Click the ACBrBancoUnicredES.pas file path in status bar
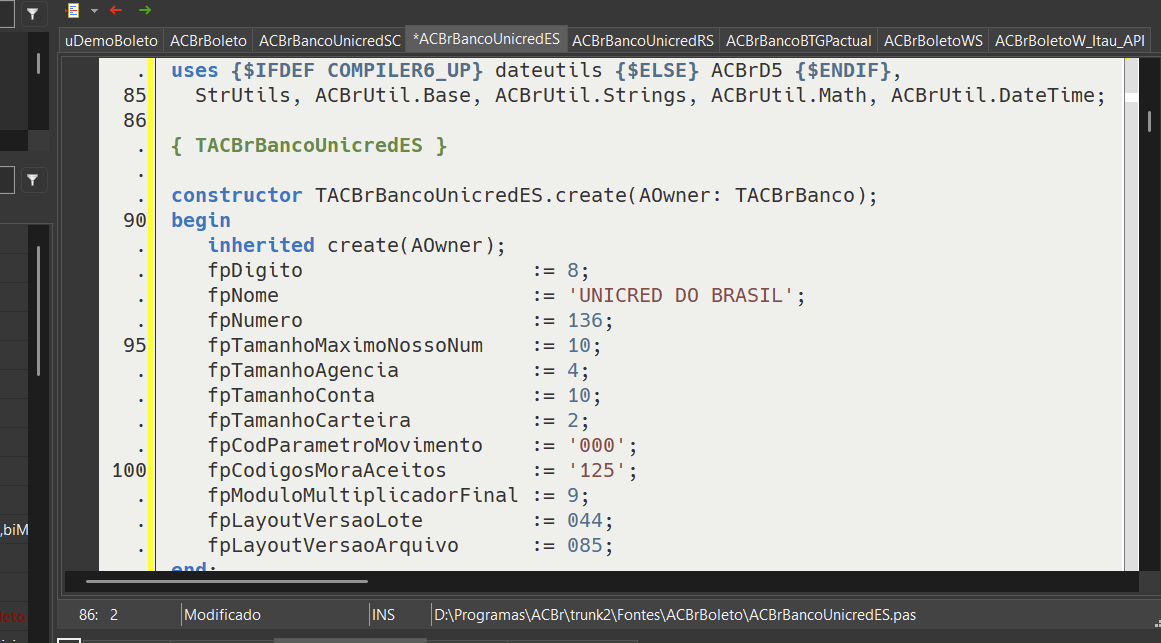 pos(675,615)
